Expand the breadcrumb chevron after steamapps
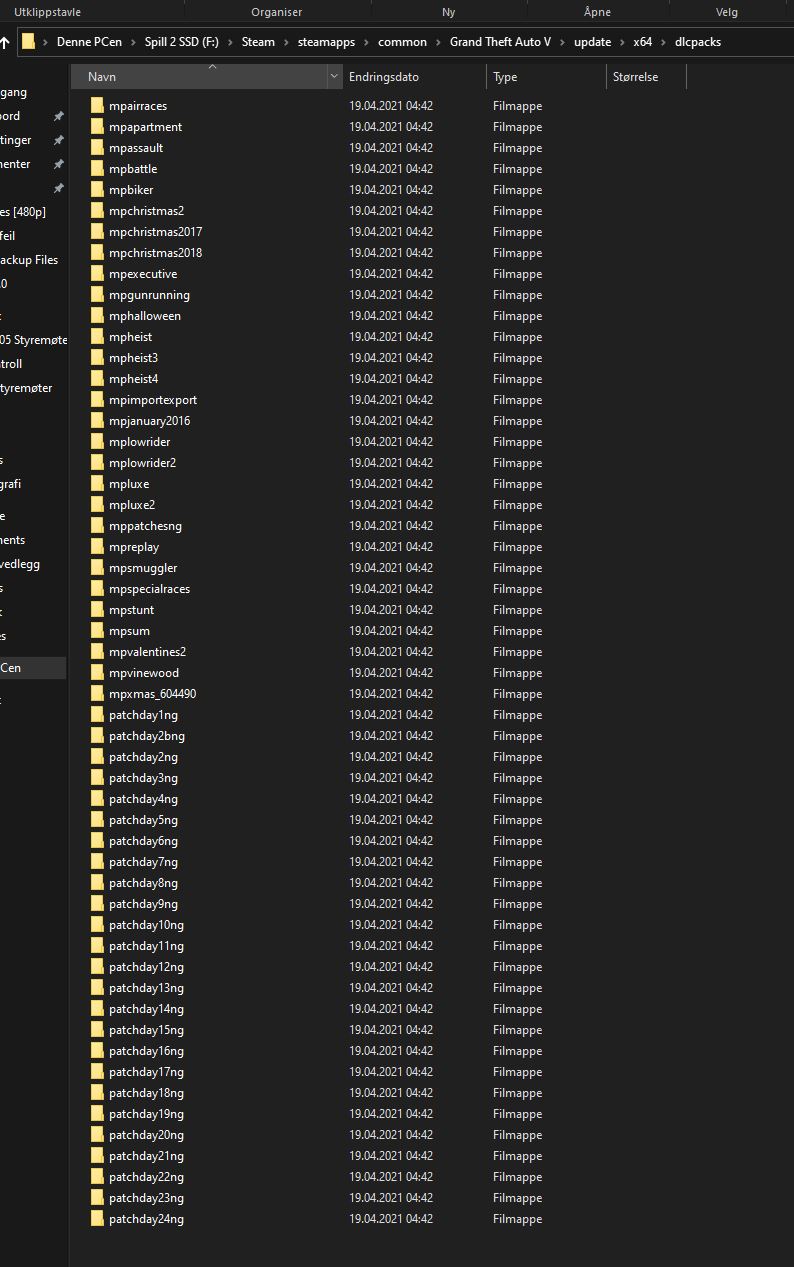Image resolution: width=794 pixels, height=1267 pixels. (x=366, y=42)
